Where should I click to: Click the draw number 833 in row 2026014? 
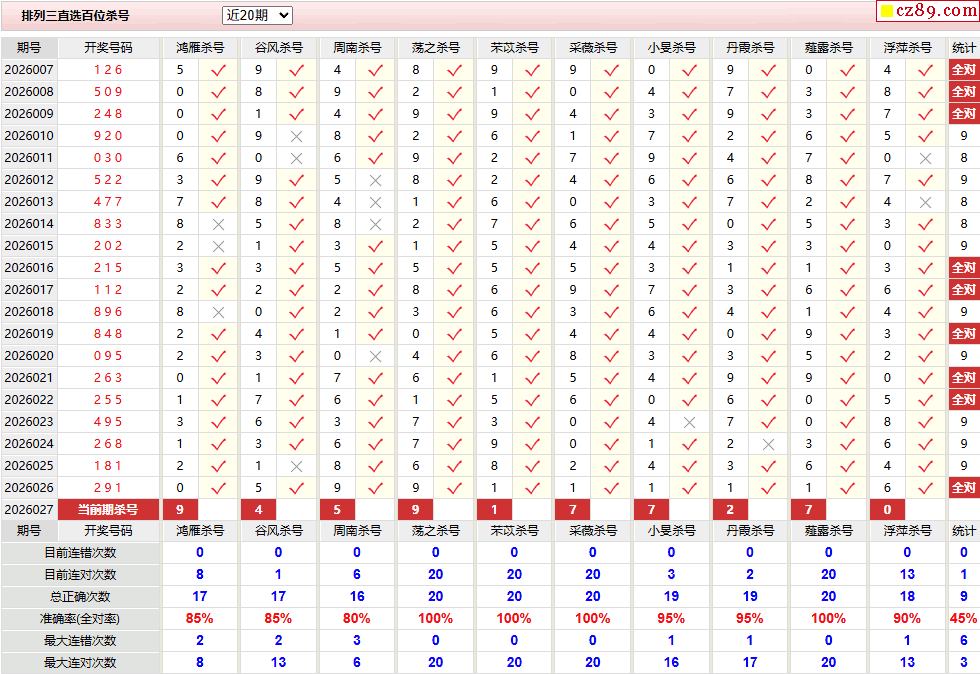coord(108,224)
